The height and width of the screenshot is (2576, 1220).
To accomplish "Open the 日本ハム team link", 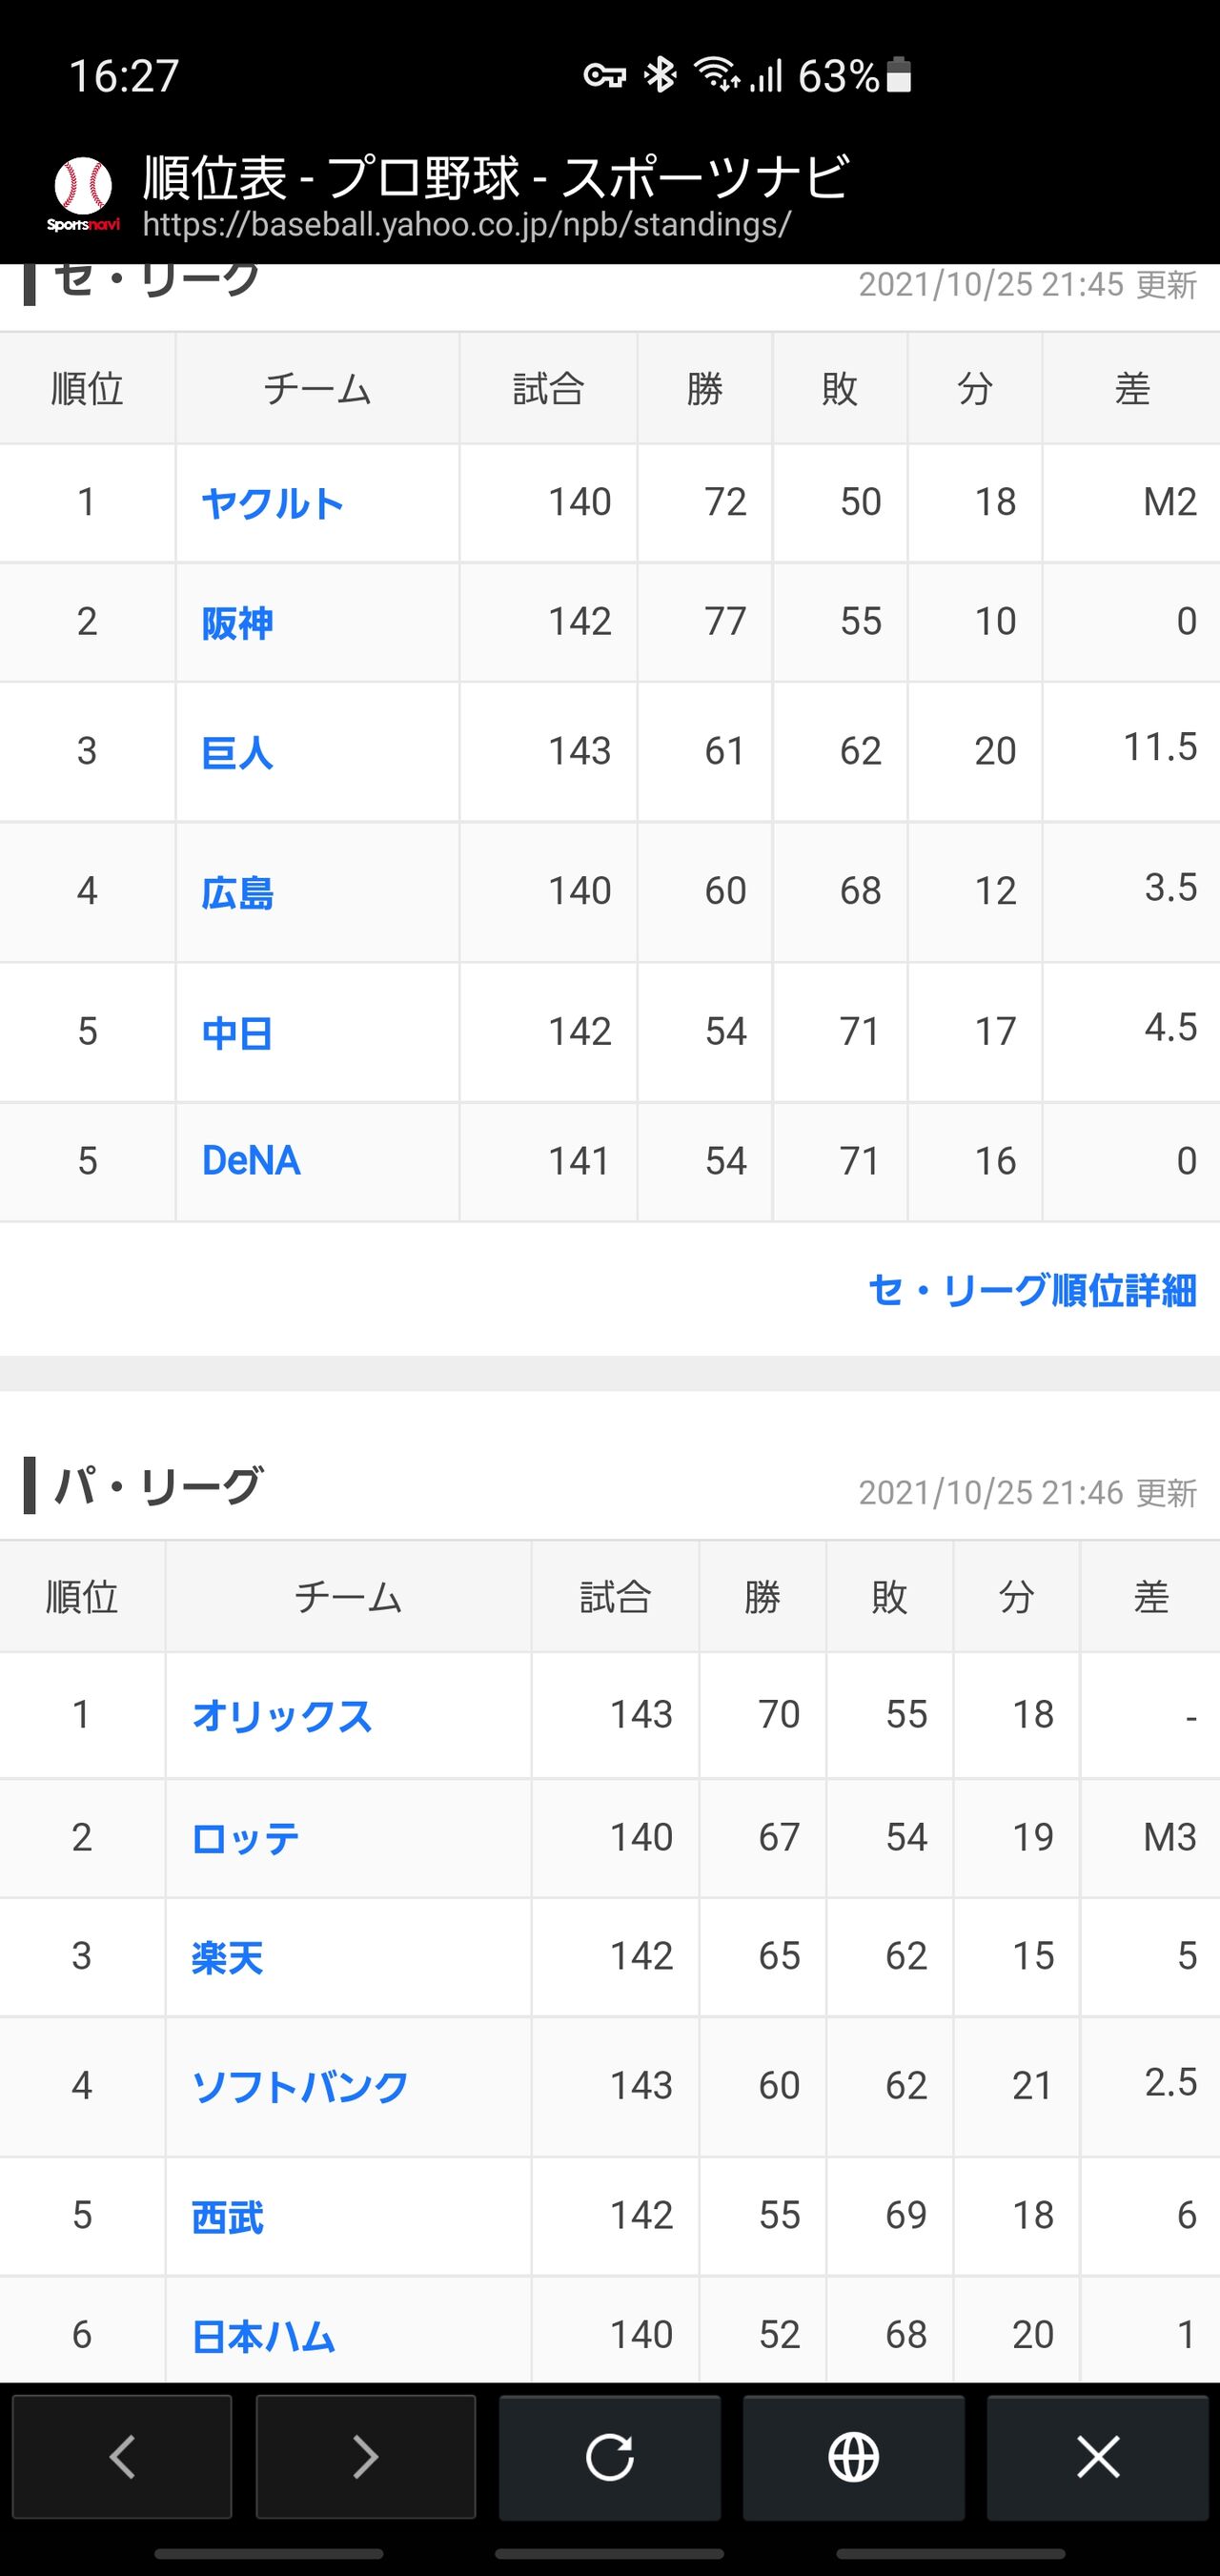I will [263, 2337].
